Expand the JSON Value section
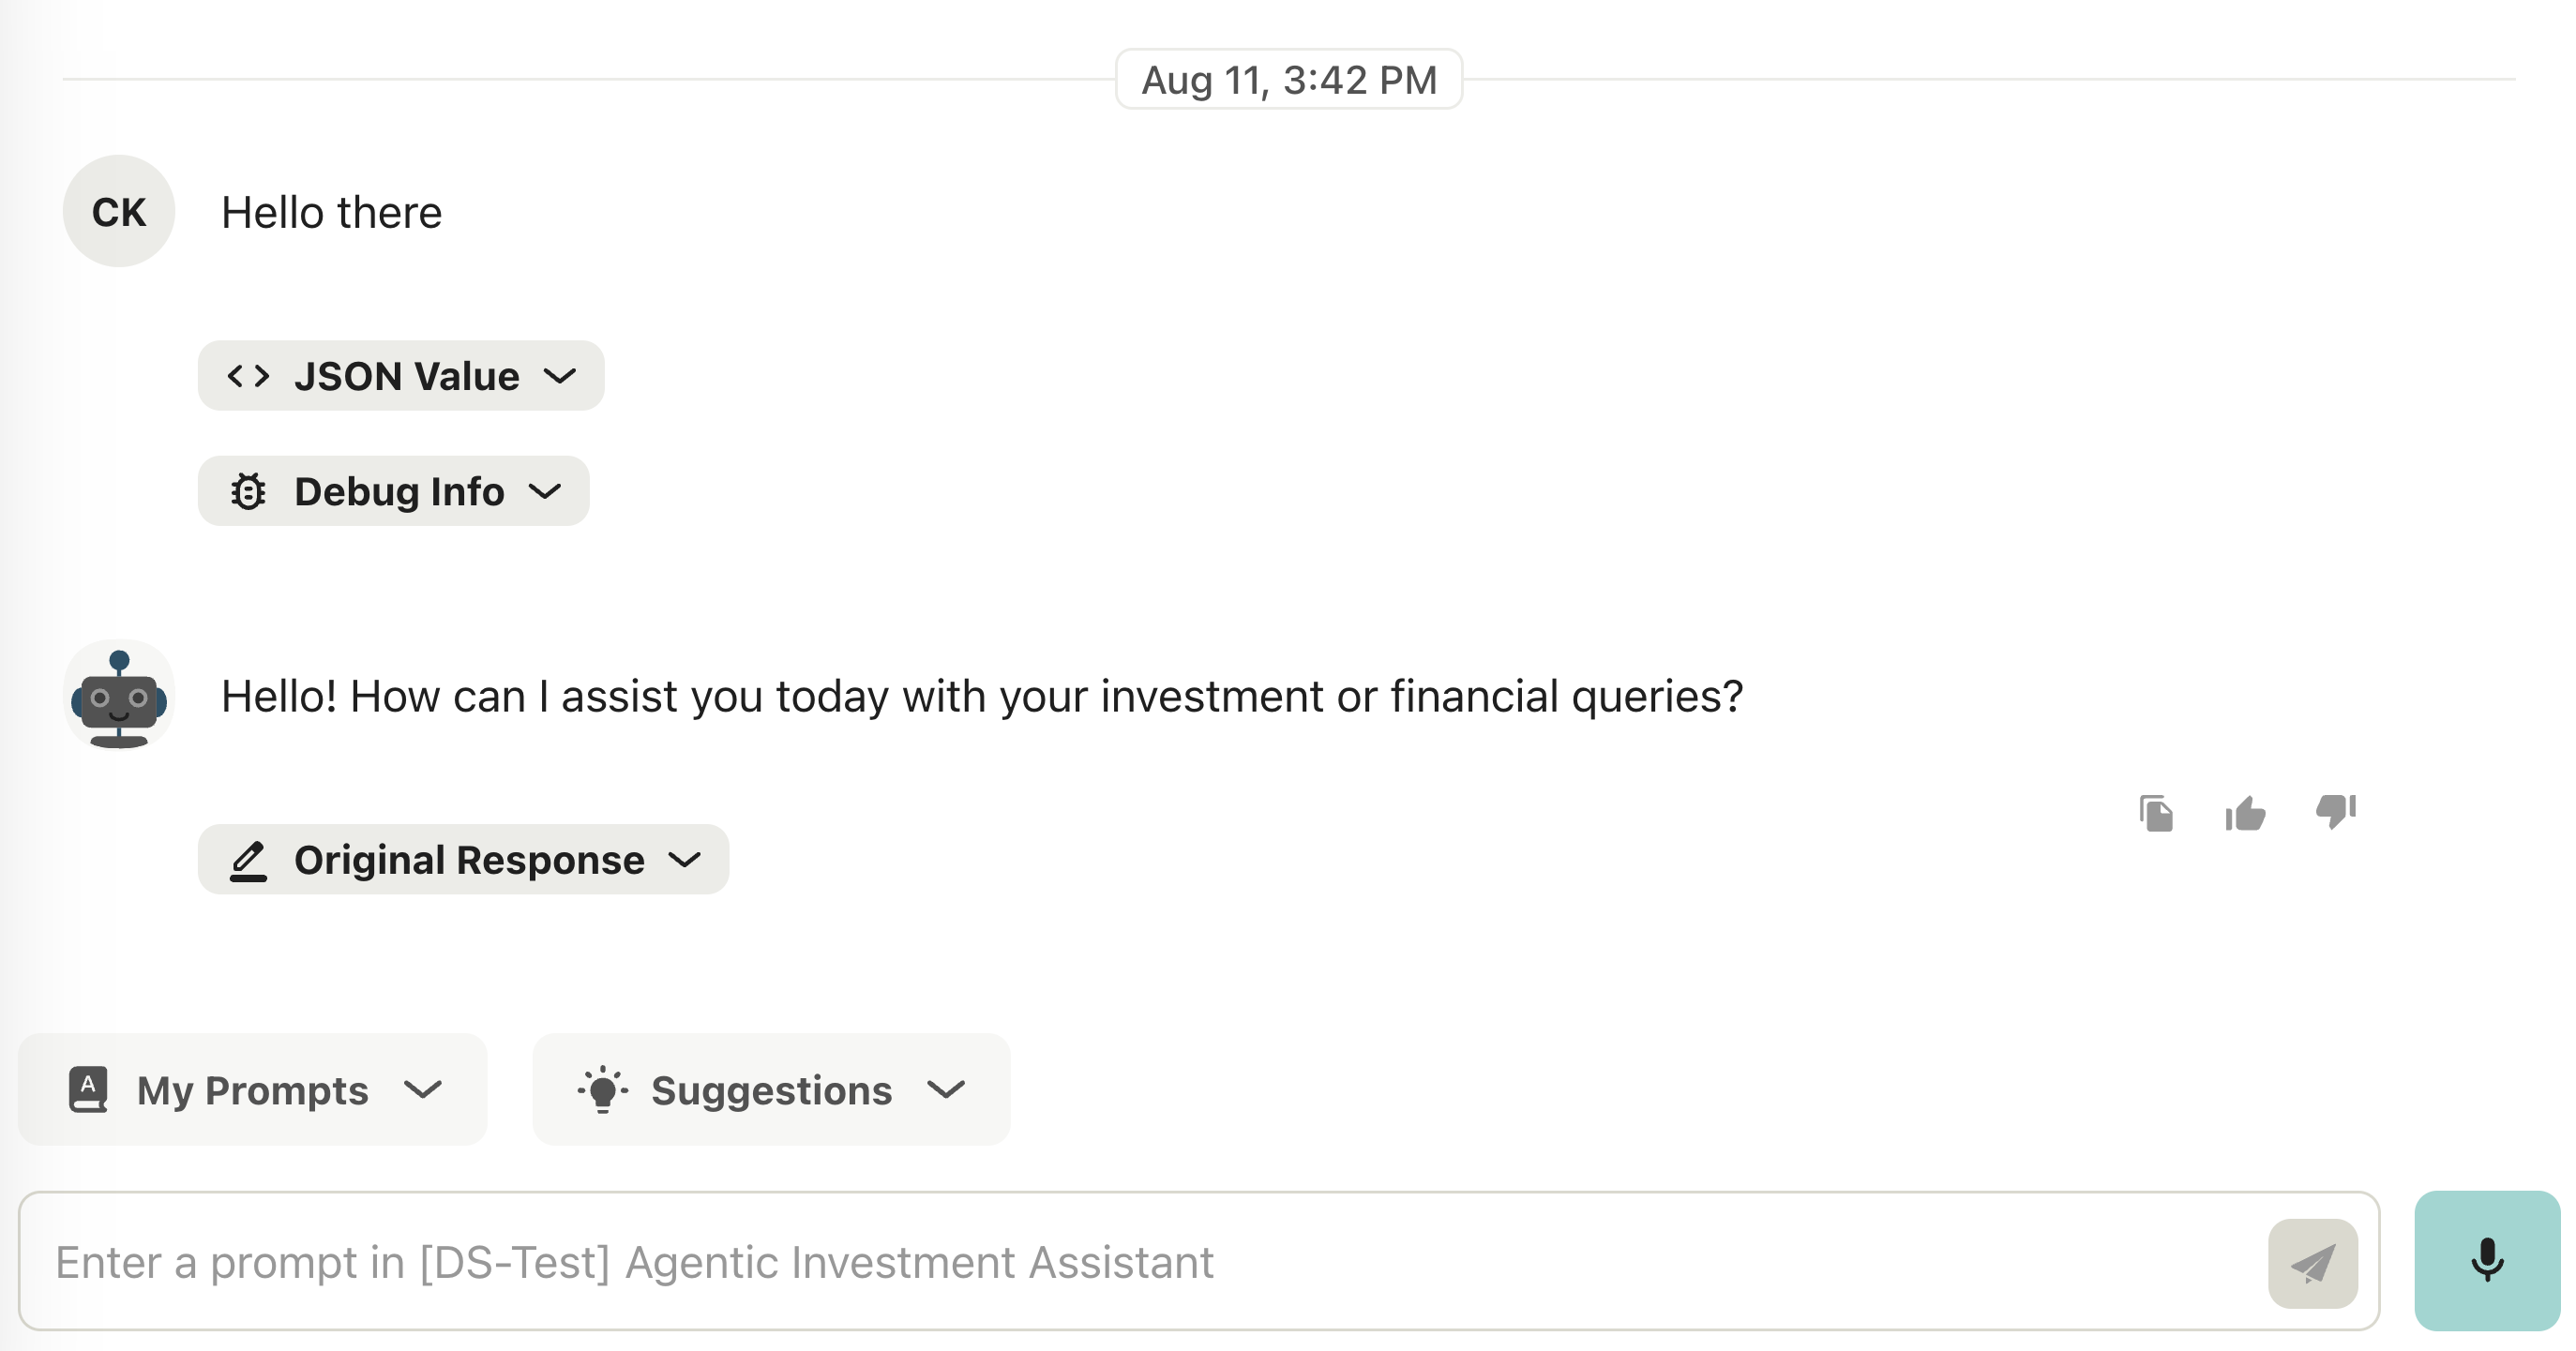Image resolution: width=2576 pixels, height=1351 pixels. (x=560, y=376)
